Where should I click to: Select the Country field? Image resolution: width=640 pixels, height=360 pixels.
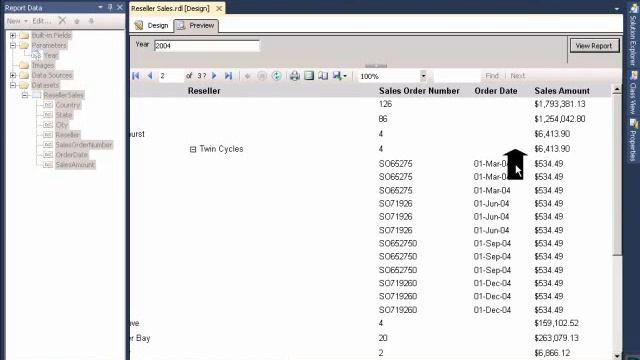(68, 105)
